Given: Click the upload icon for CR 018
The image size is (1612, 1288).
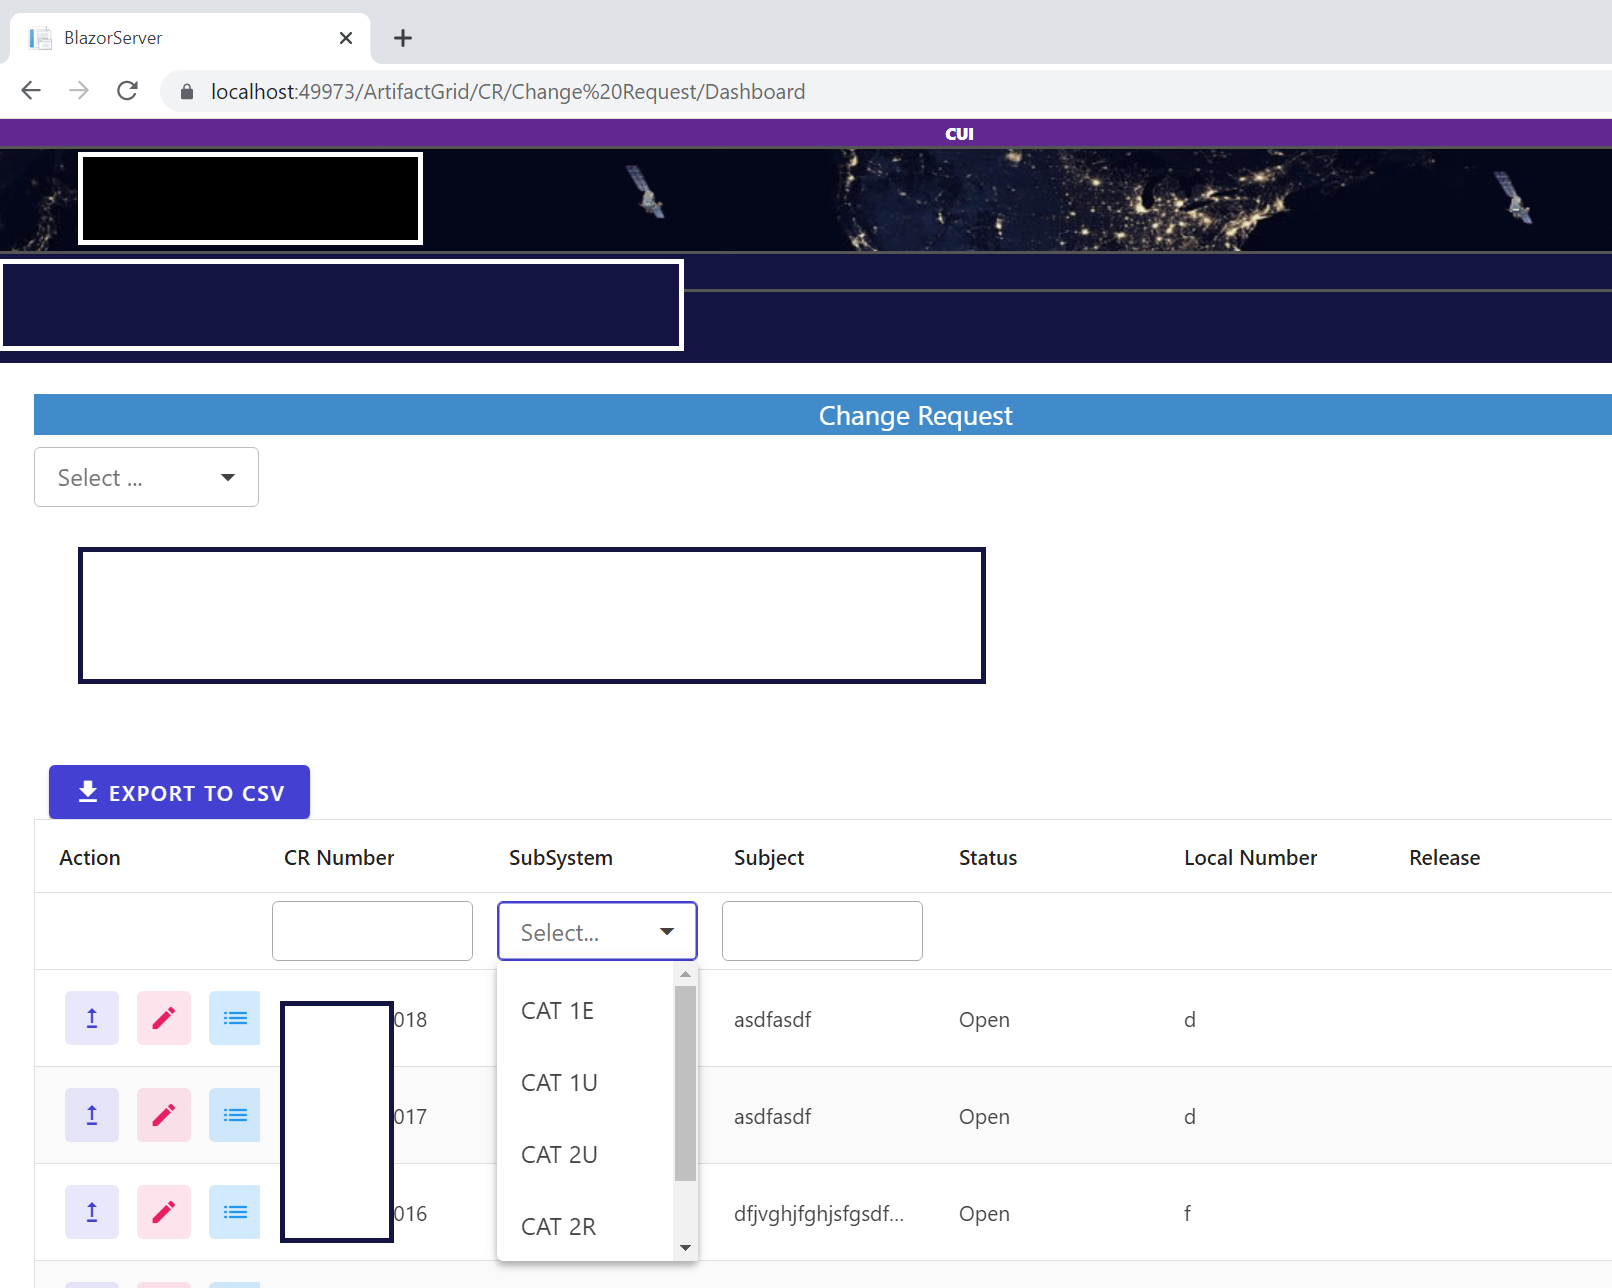Looking at the screenshot, I should 91,1017.
